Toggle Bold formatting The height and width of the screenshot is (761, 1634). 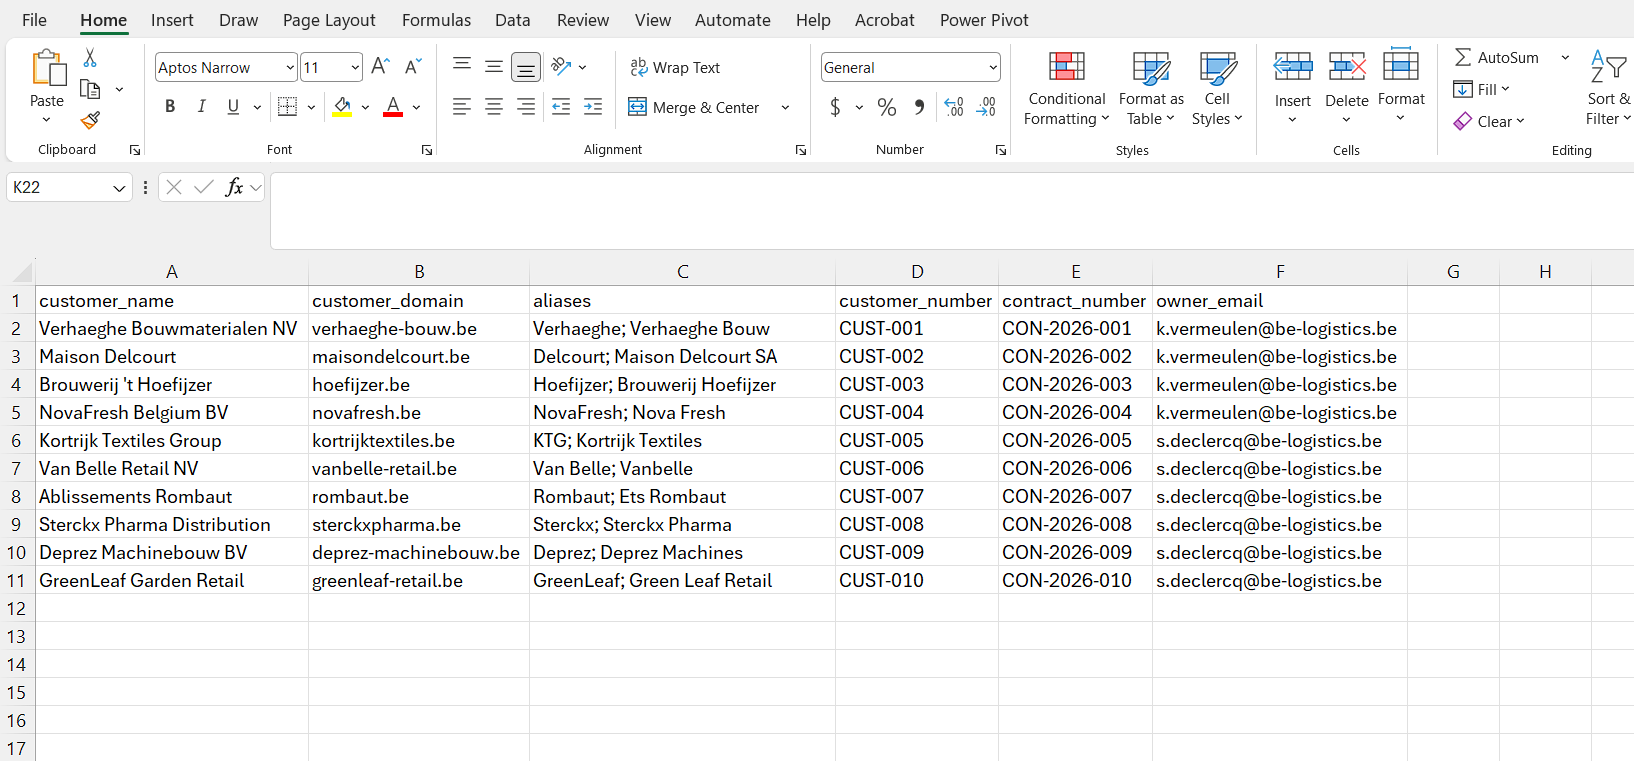coord(170,107)
